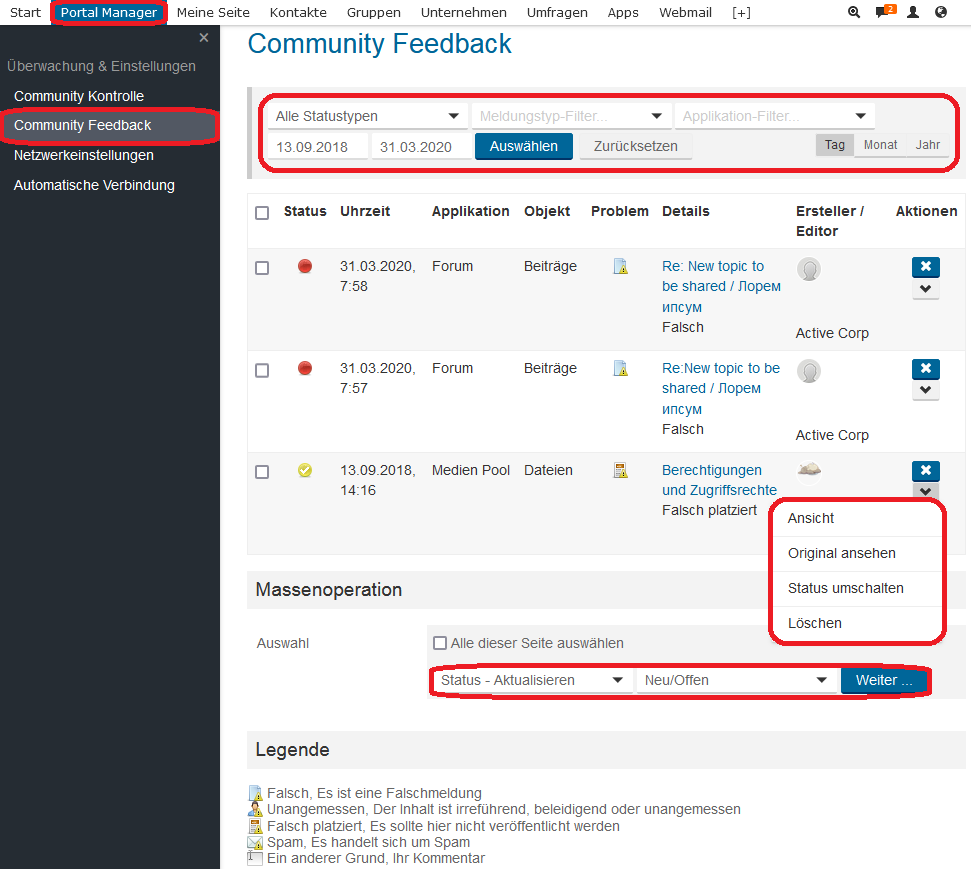The image size is (971, 869).
Task: Click creator avatar in the 7:58 row
Action: click(809, 269)
